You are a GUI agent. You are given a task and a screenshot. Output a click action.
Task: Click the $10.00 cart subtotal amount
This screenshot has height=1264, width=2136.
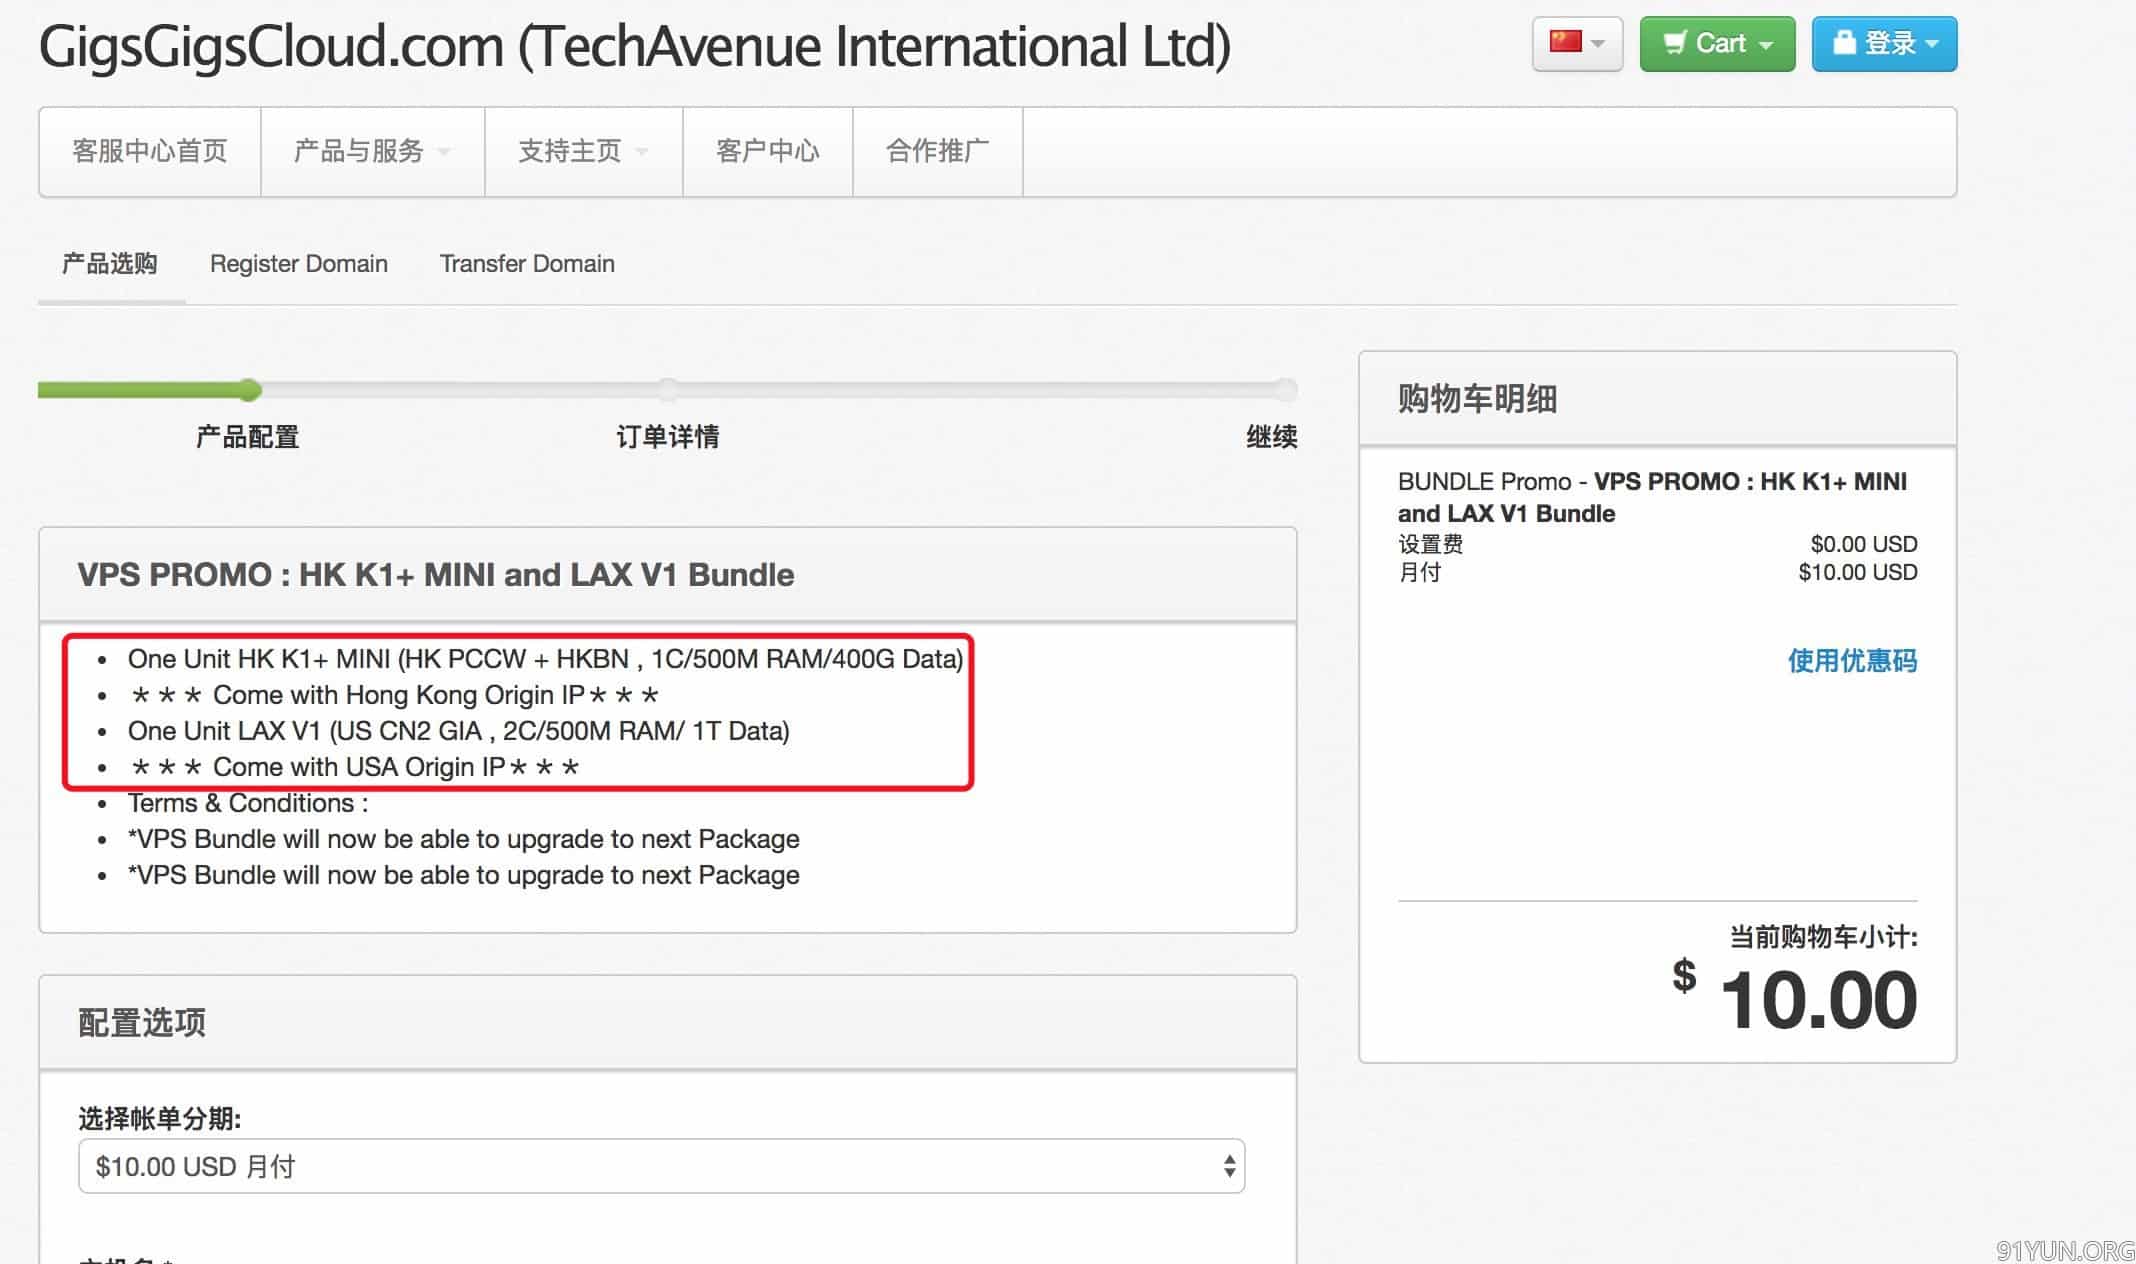click(1795, 998)
